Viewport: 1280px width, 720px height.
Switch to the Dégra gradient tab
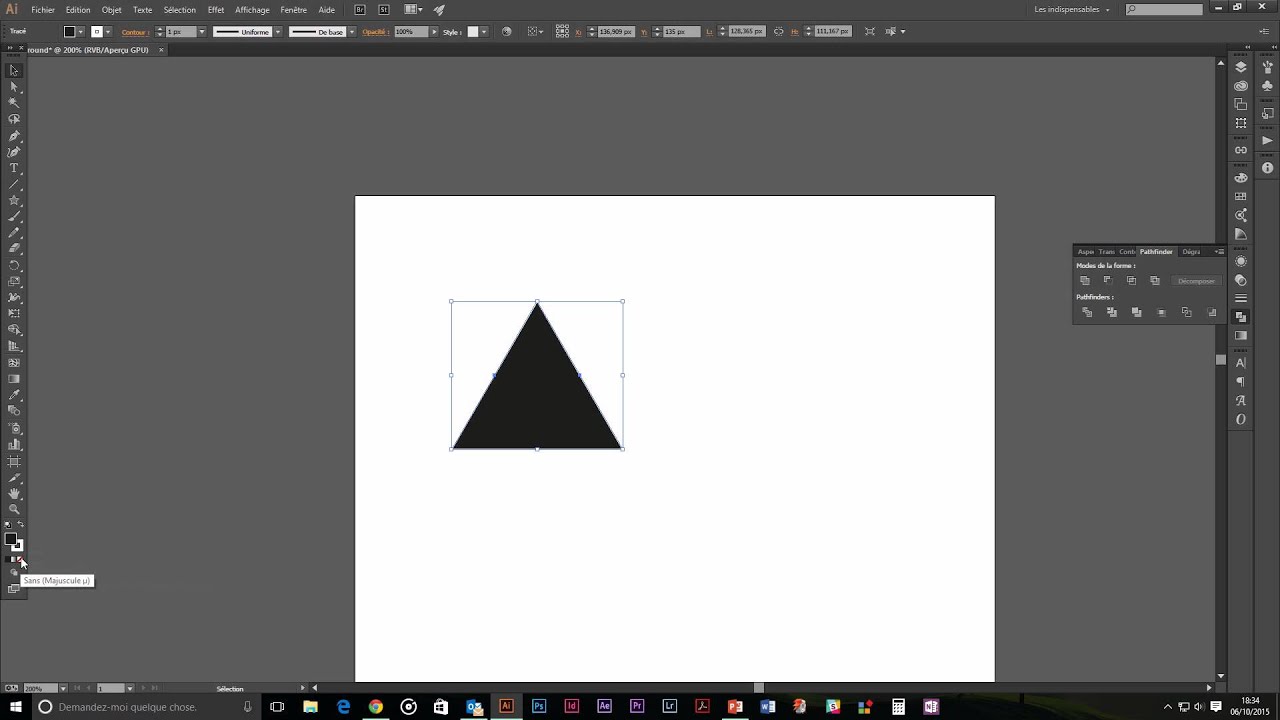point(1191,252)
